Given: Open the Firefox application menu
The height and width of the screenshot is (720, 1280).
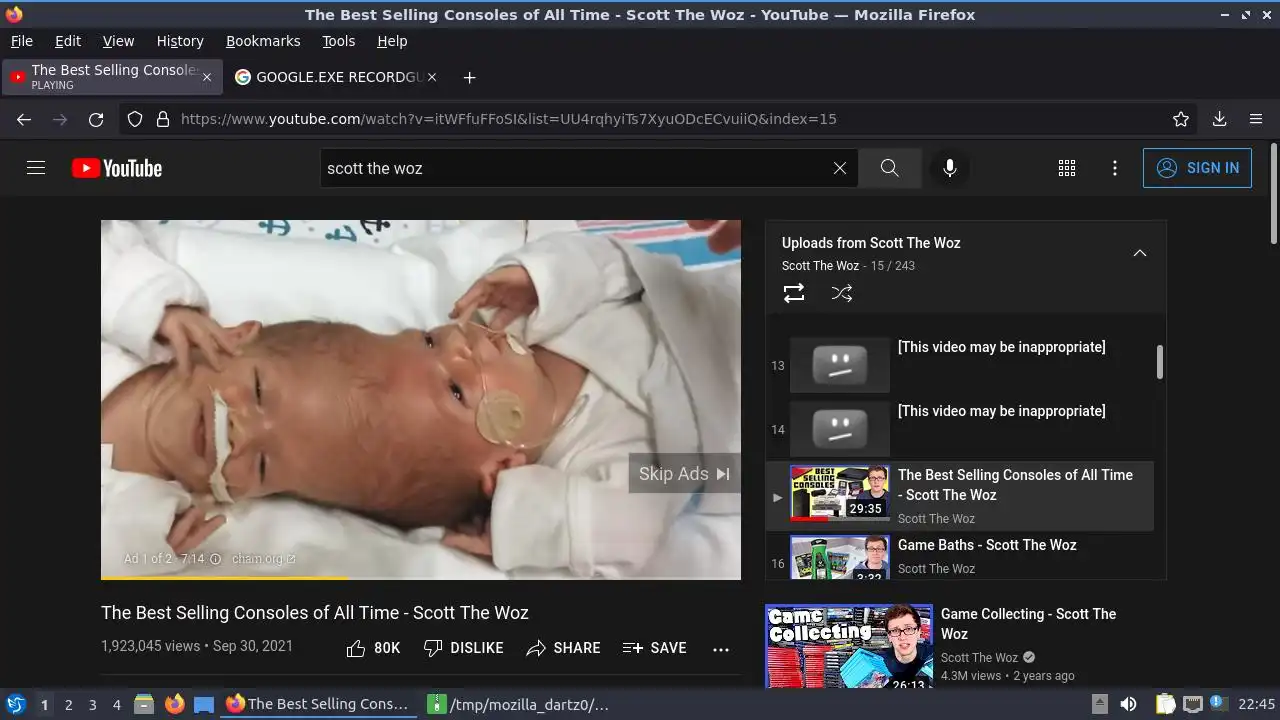Looking at the screenshot, I should 1256,119.
